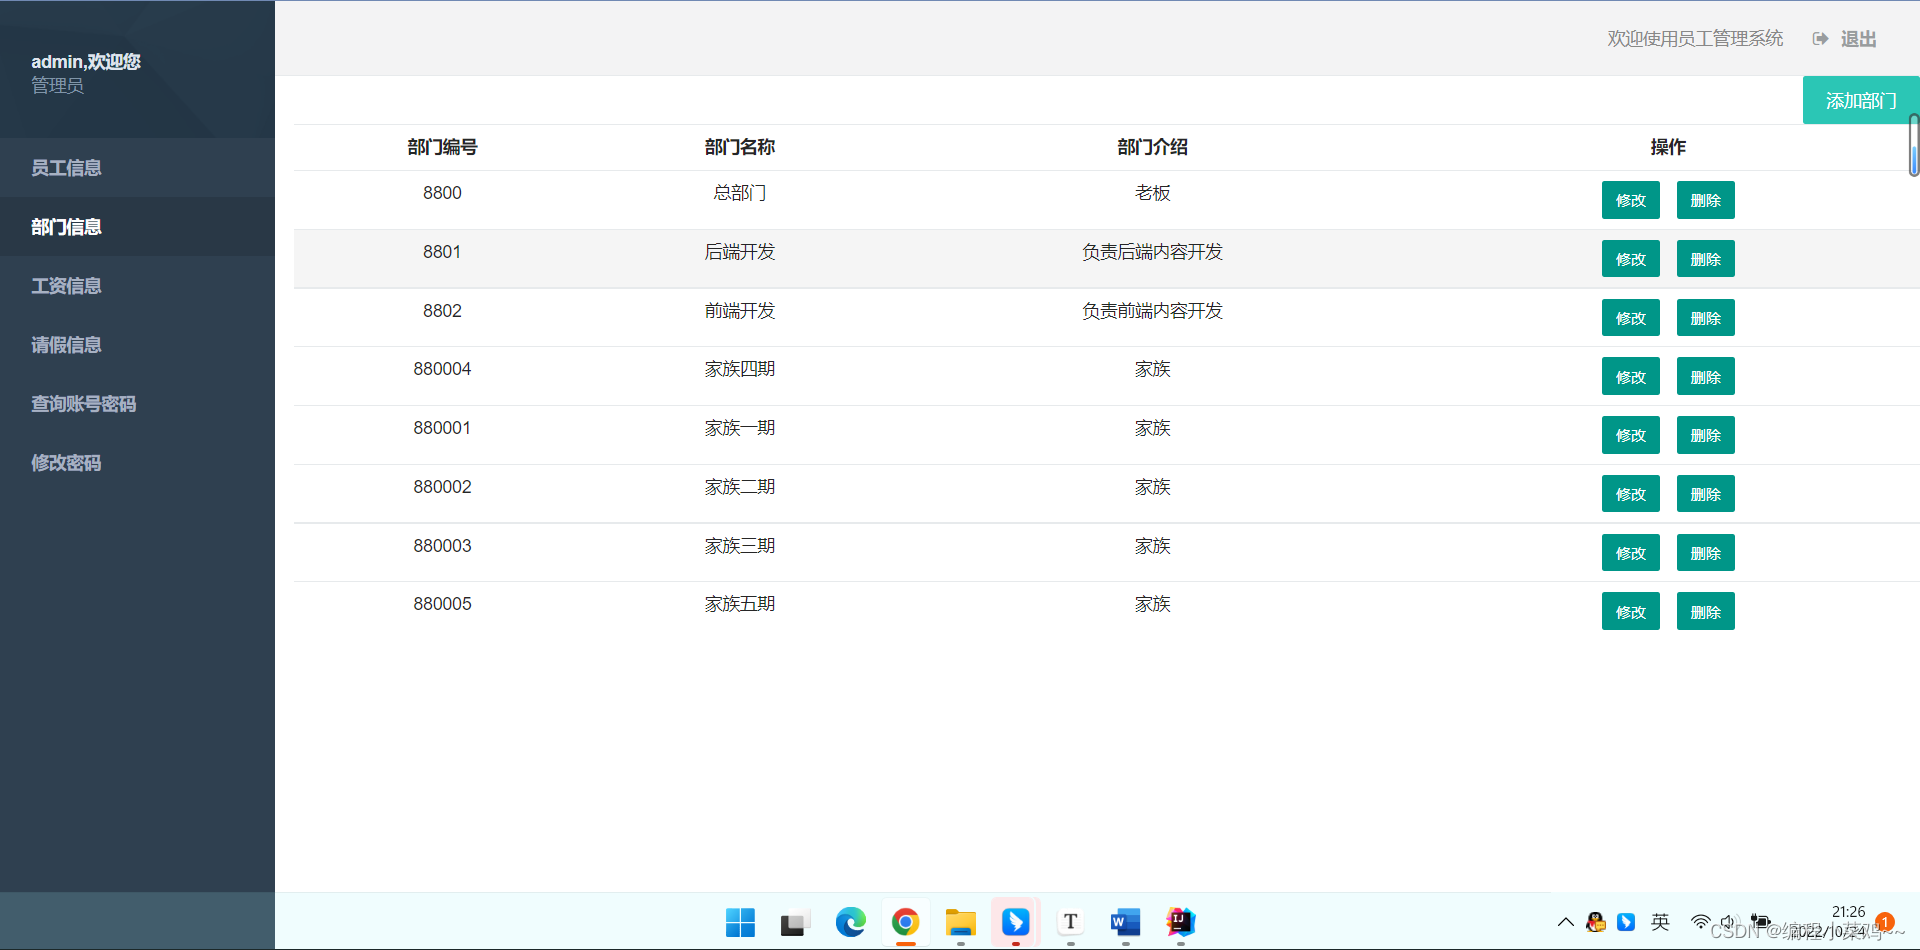Select the cell 负责后端内容开发
Image resolution: width=1920 pixels, height=950 pixels.
(x=1152, y=252)
